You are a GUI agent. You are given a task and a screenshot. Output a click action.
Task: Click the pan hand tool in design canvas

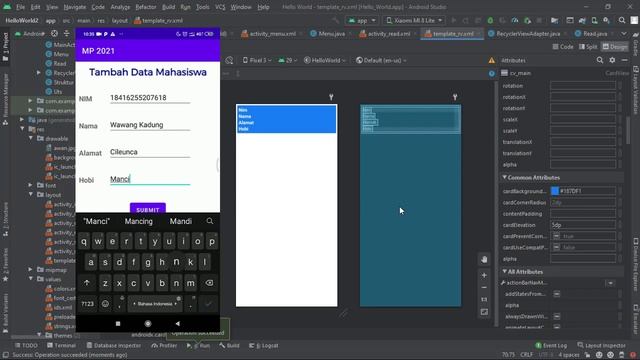pos(484,260)
